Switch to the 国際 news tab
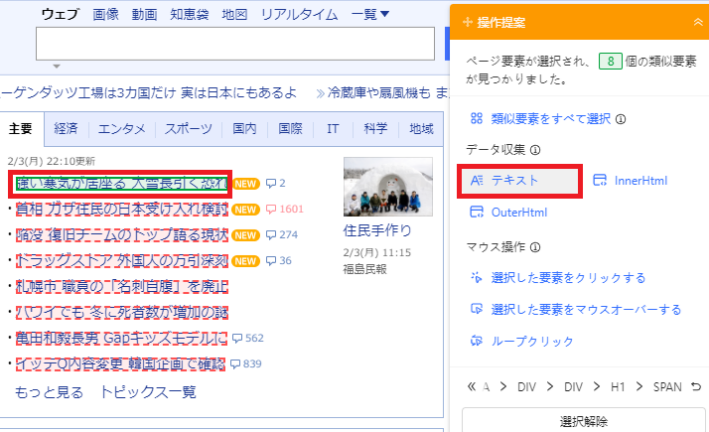This screenshot has height=432, width=709. [290, 129]
